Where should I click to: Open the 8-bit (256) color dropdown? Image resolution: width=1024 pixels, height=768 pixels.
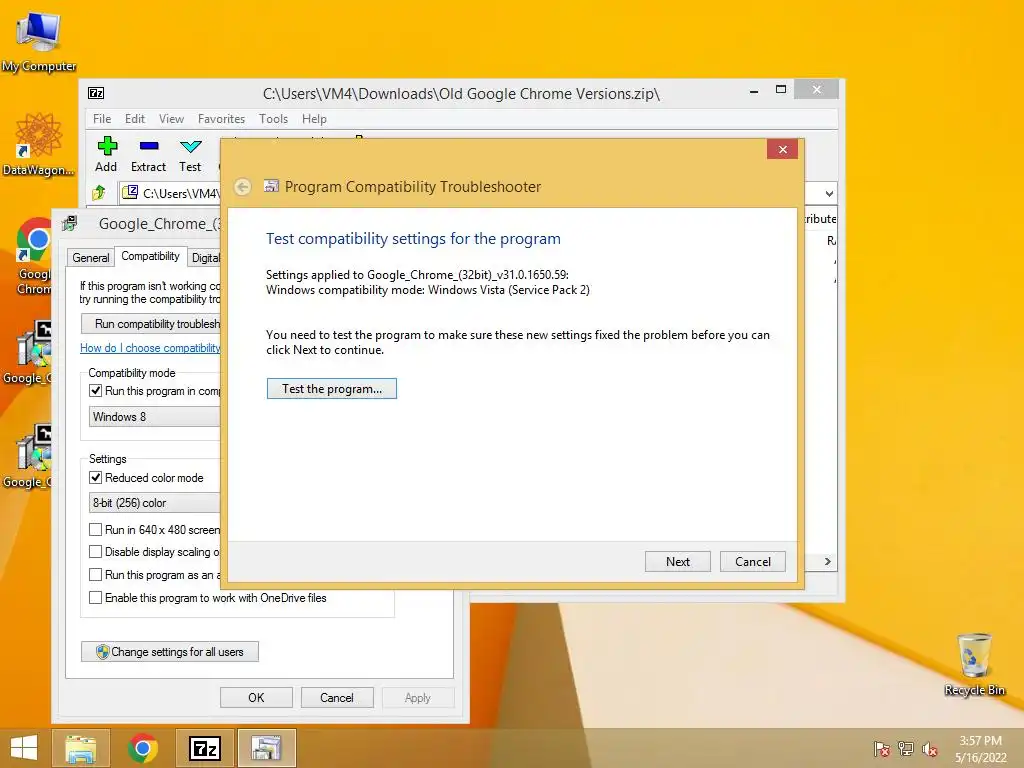(x=154, y=503)
